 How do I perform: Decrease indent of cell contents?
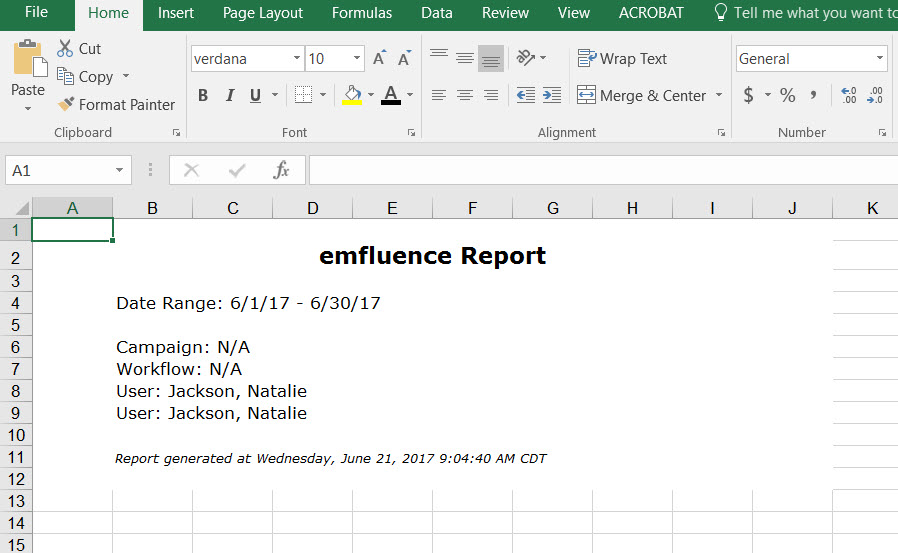526,95
